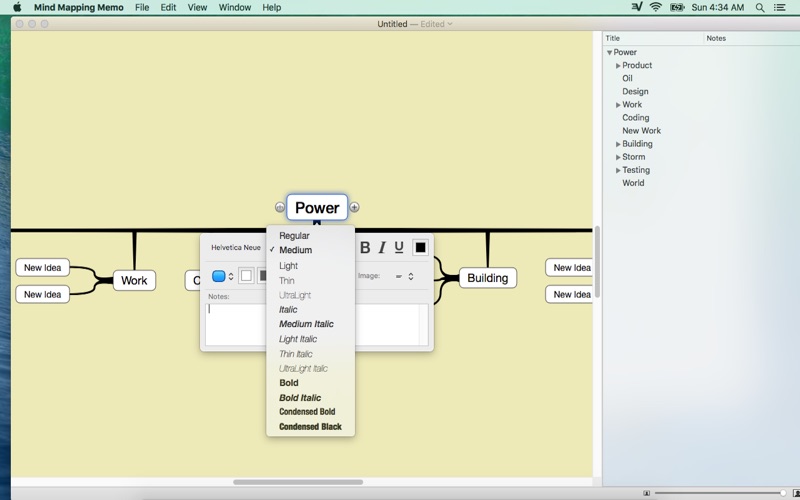The width and height of the screenshot is (800, 500).
Task: Open the Window menu
Action: pos(235,8)
